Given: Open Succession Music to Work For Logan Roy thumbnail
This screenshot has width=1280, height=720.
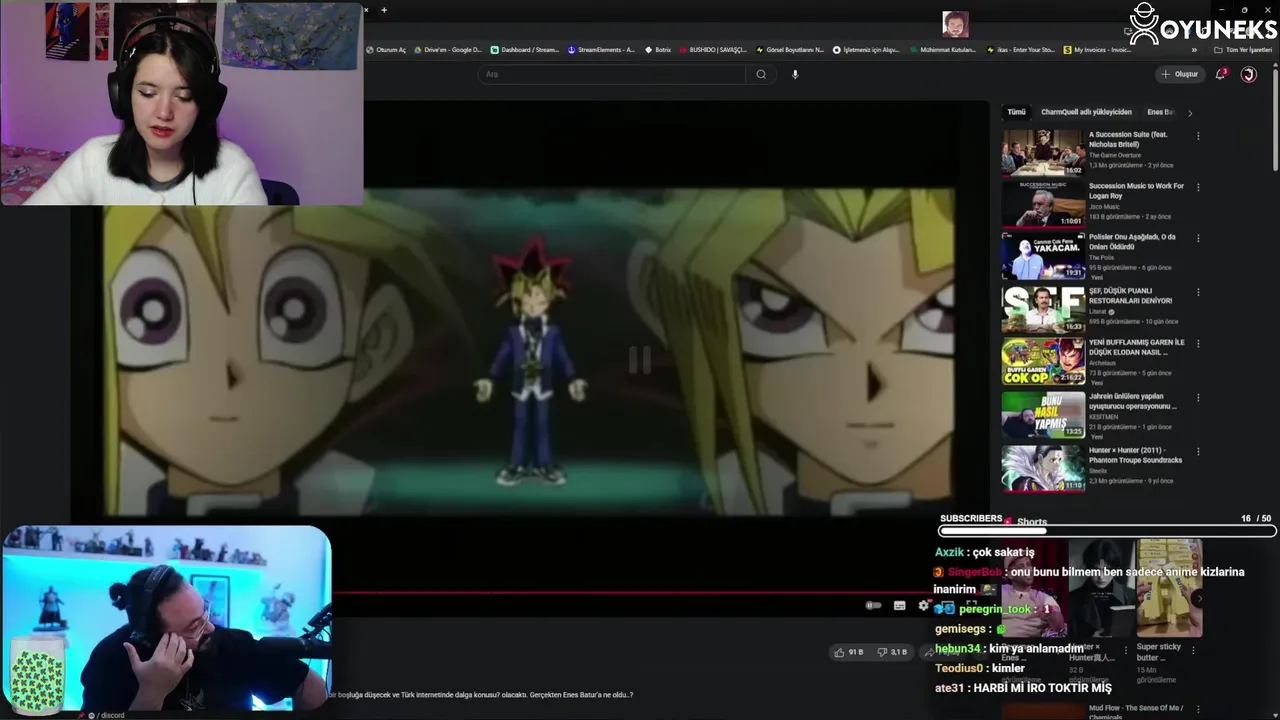Looking at the screenshot, I should pyautogui.click(x=1043, y=204).
